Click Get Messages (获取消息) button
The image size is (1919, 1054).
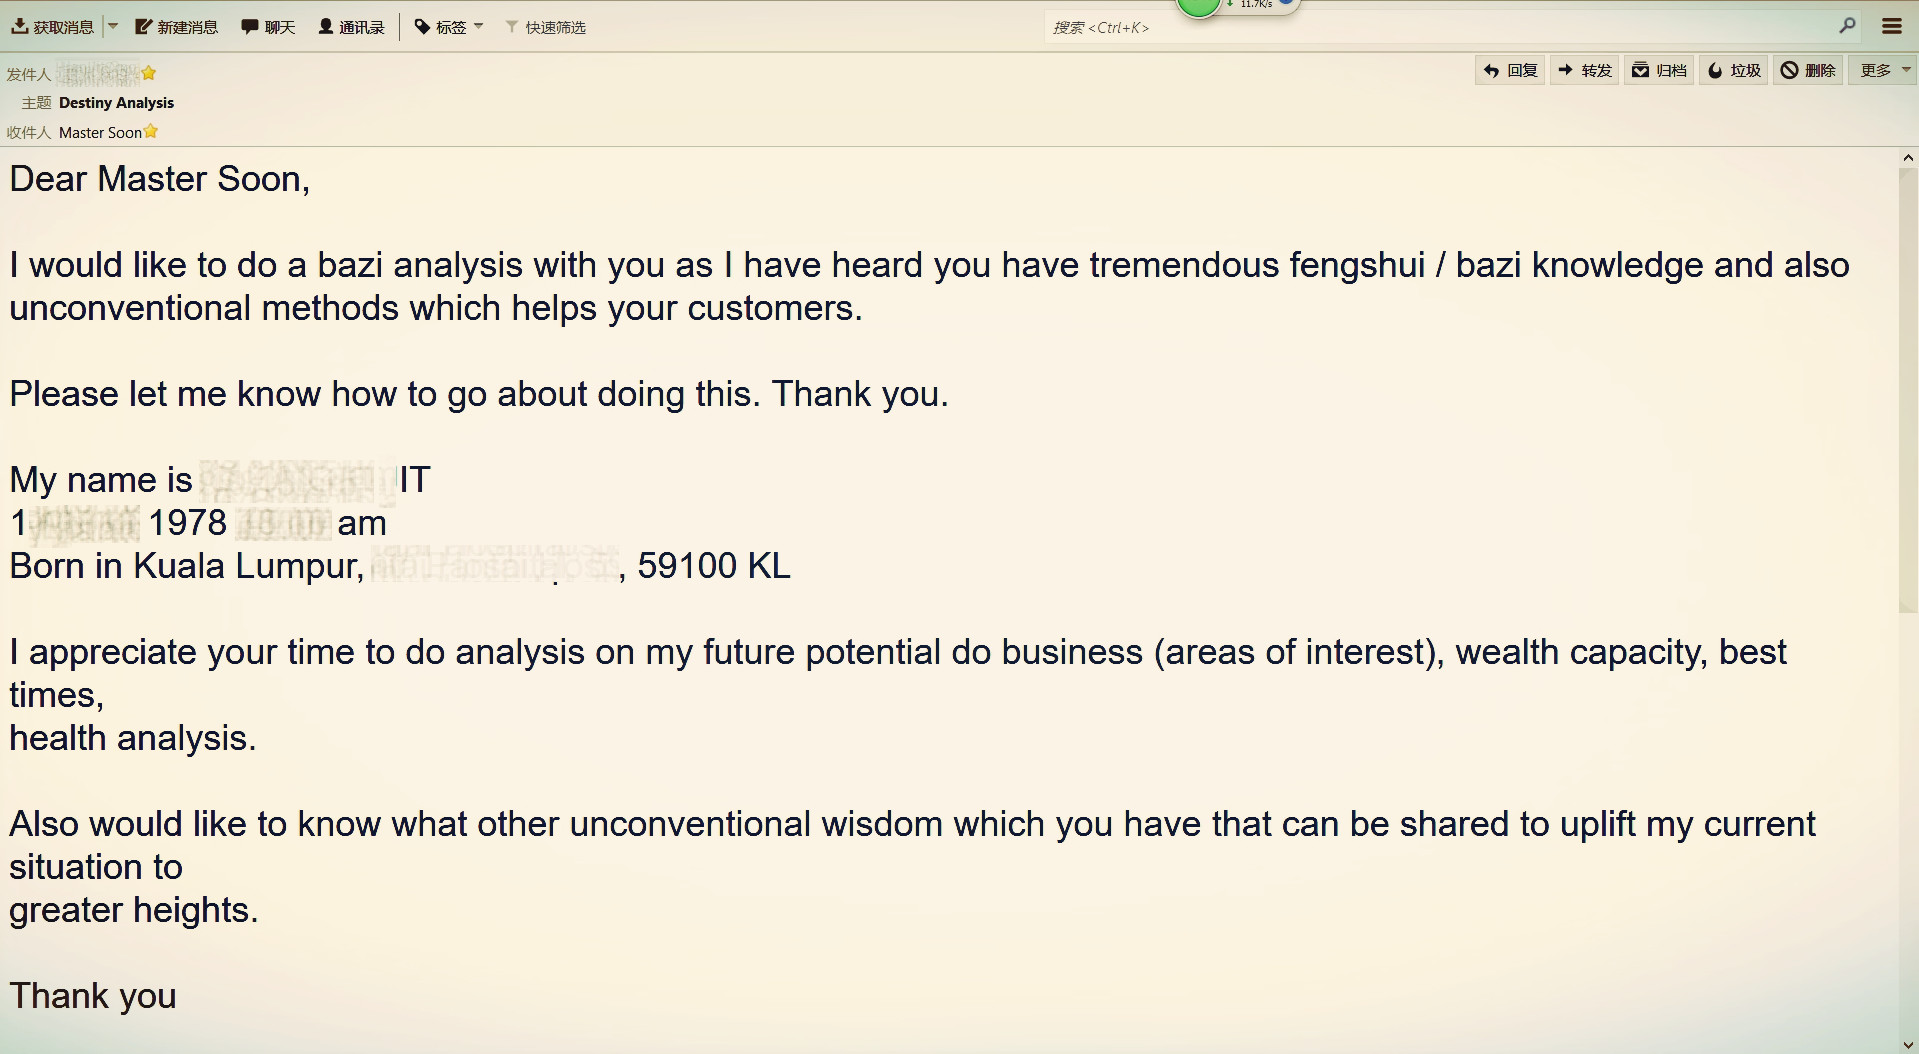click(x=53, y=27)
